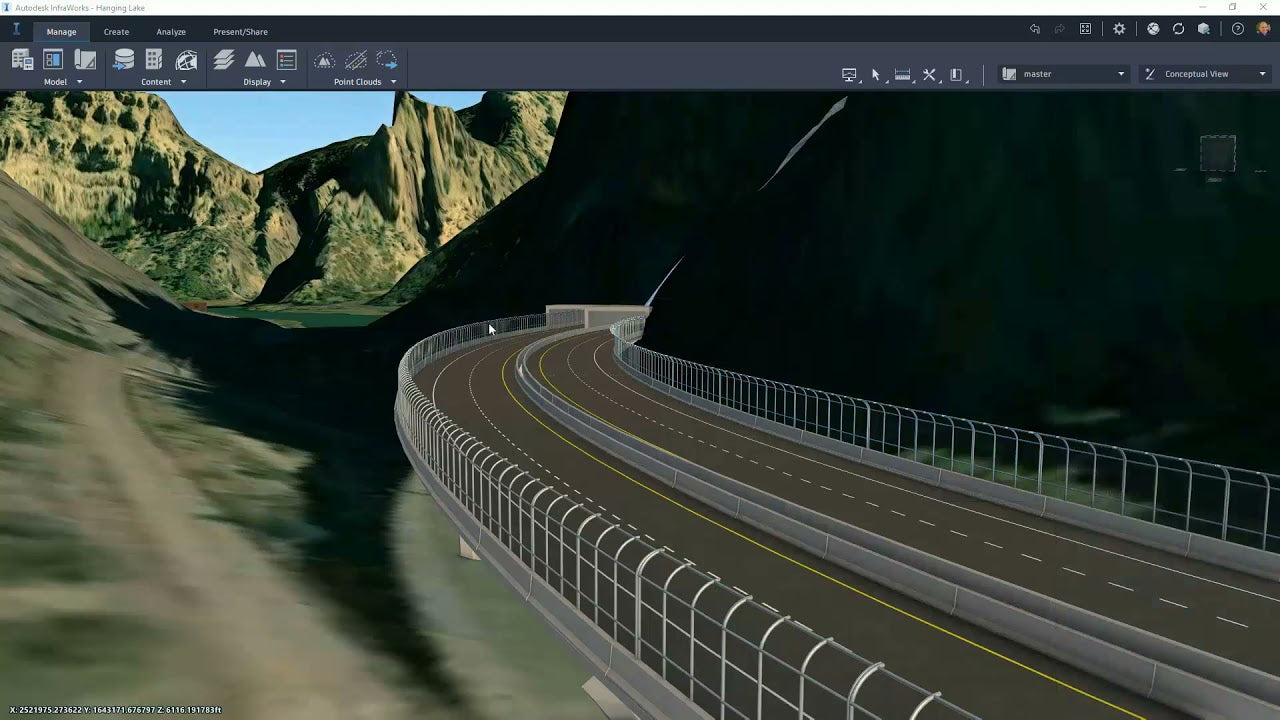Click the Select arrow cursor tool
Image resolution: width=1280 pixels, height=720 pixels.
(x=875, y=74)
